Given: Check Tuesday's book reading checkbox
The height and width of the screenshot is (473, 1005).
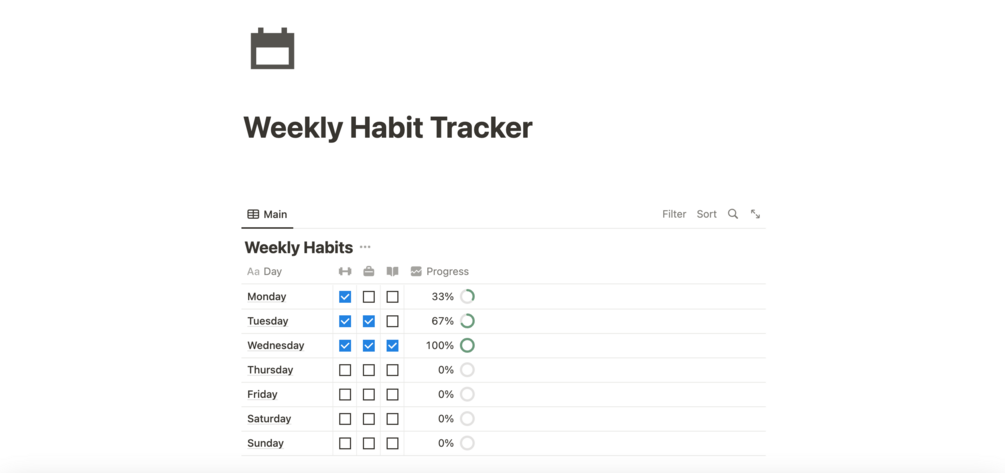Looking at the screenshot, I should pos(392,321).
